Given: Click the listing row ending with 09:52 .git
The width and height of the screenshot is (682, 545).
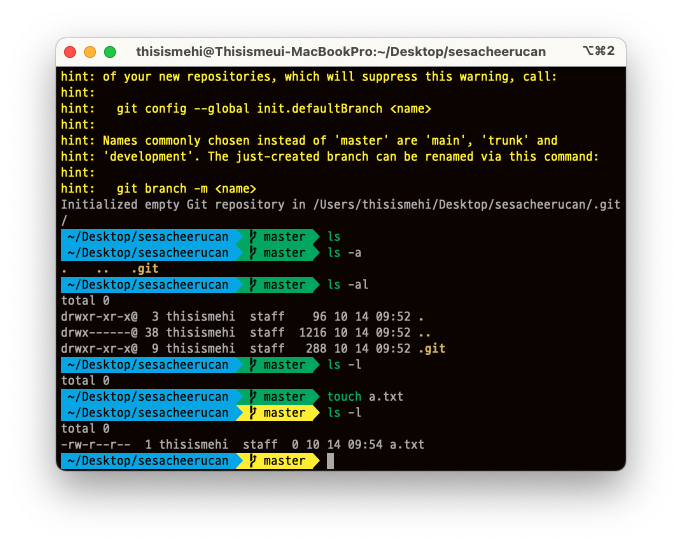Looking at the screenshot, I should [x=253, y=349].
